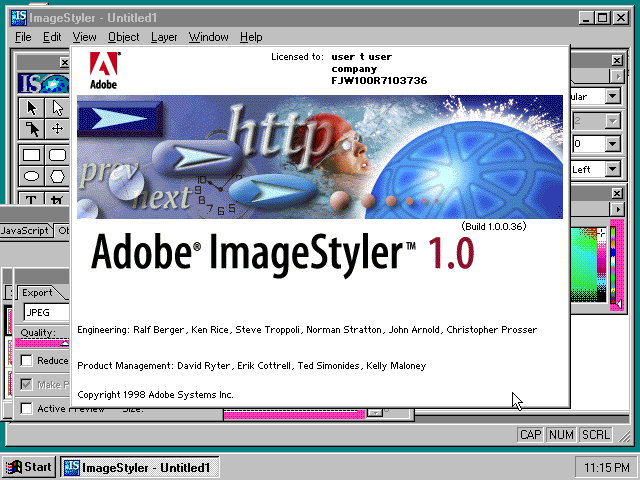The image size is (640, 480).
Task: Expand the disabled dropdown showing 2
Action: tap(612, 121)
